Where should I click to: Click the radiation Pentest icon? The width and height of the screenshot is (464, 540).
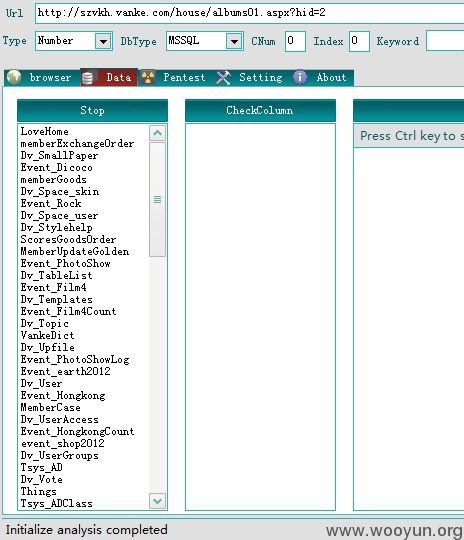tap(148, 77)
